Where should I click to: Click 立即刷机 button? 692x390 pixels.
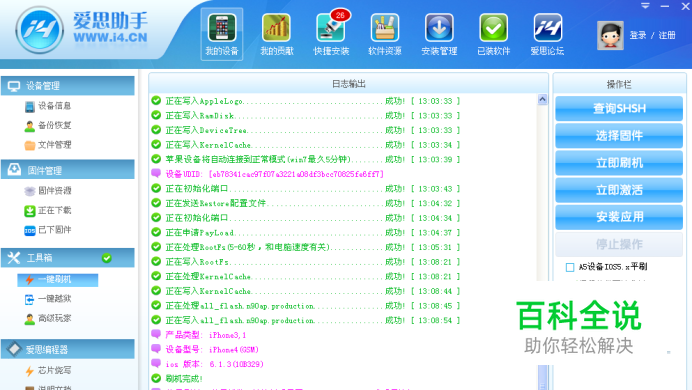click(619, 163)
